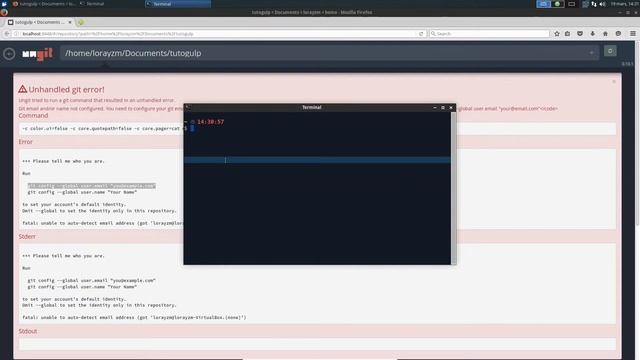Click the Error section label
640x360 pixels.
pos(25,142)
